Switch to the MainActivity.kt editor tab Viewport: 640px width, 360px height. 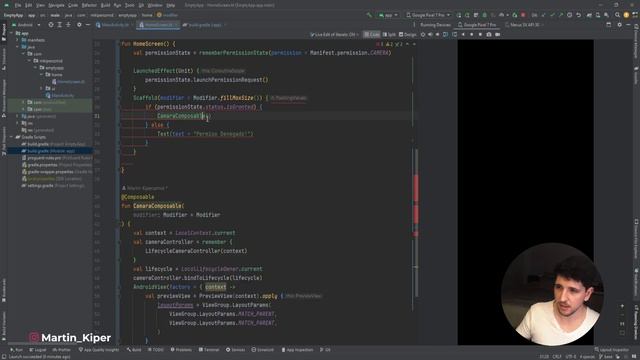click(115, 25)
